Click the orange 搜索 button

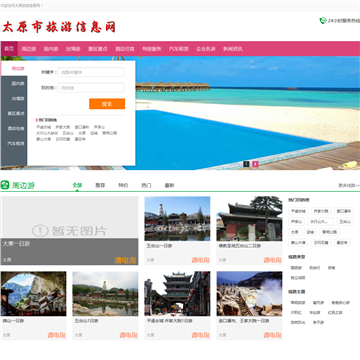click(107, 104)
